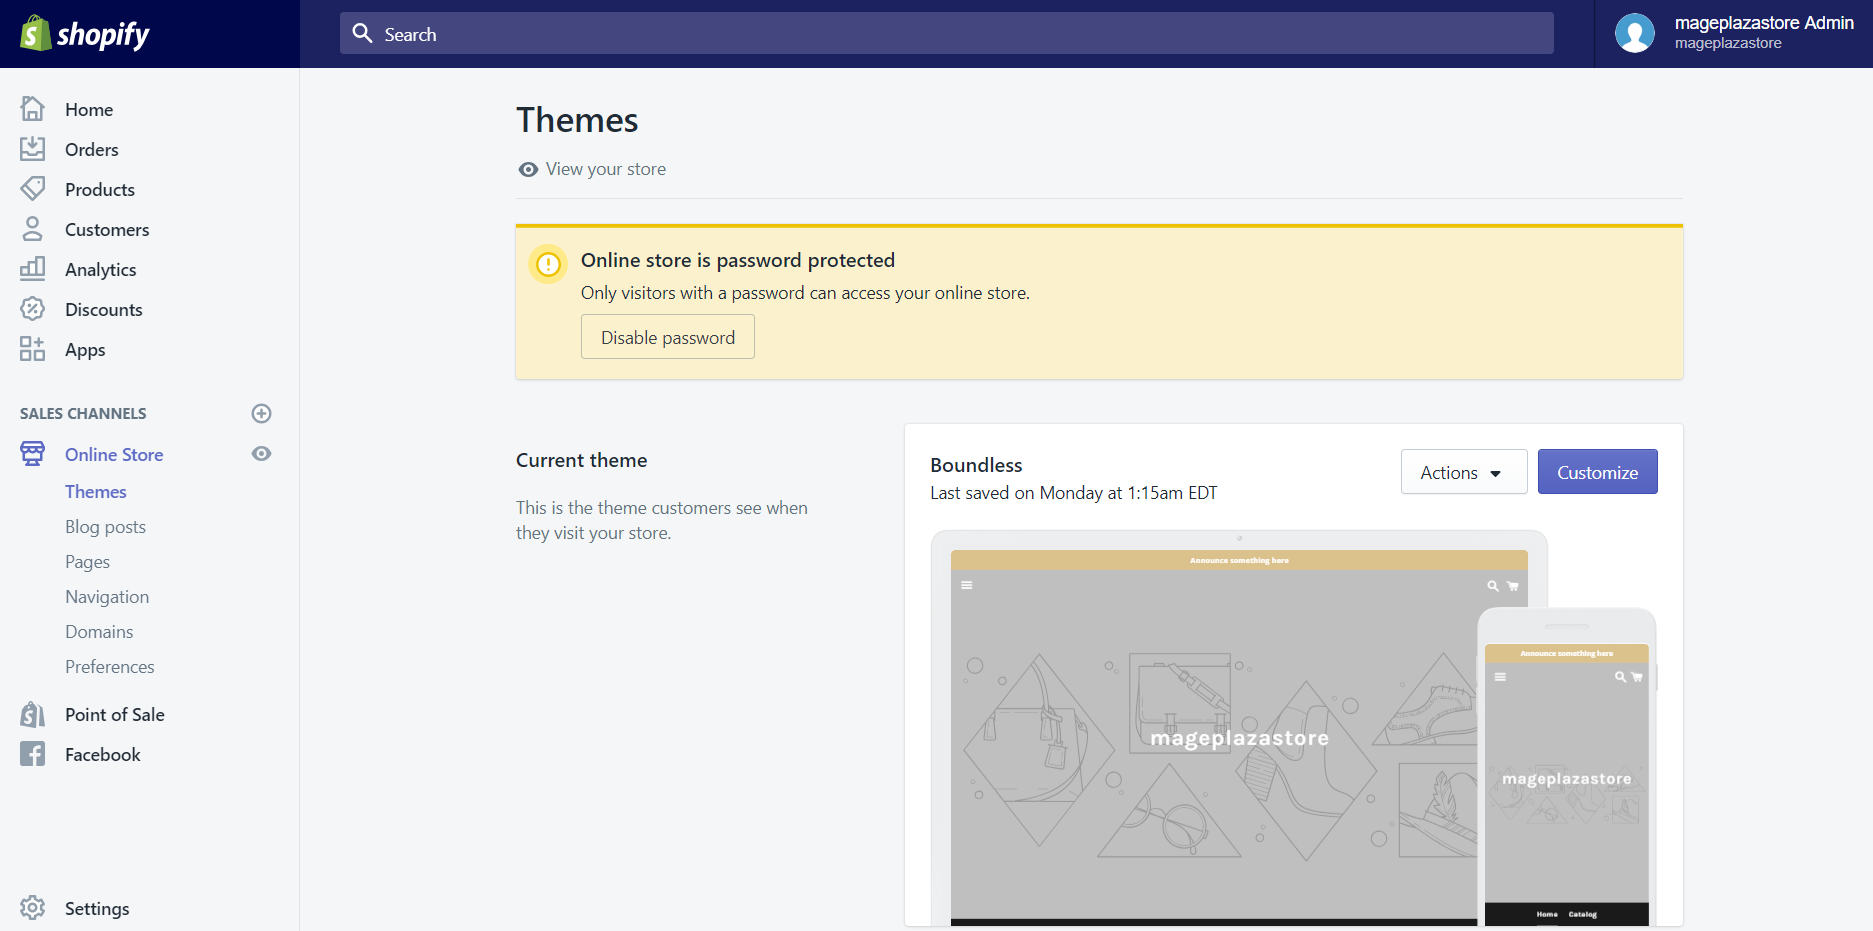Open Facebook sales channel
The width and height of the screenshot is (1873, 931).
pos(103,754)
